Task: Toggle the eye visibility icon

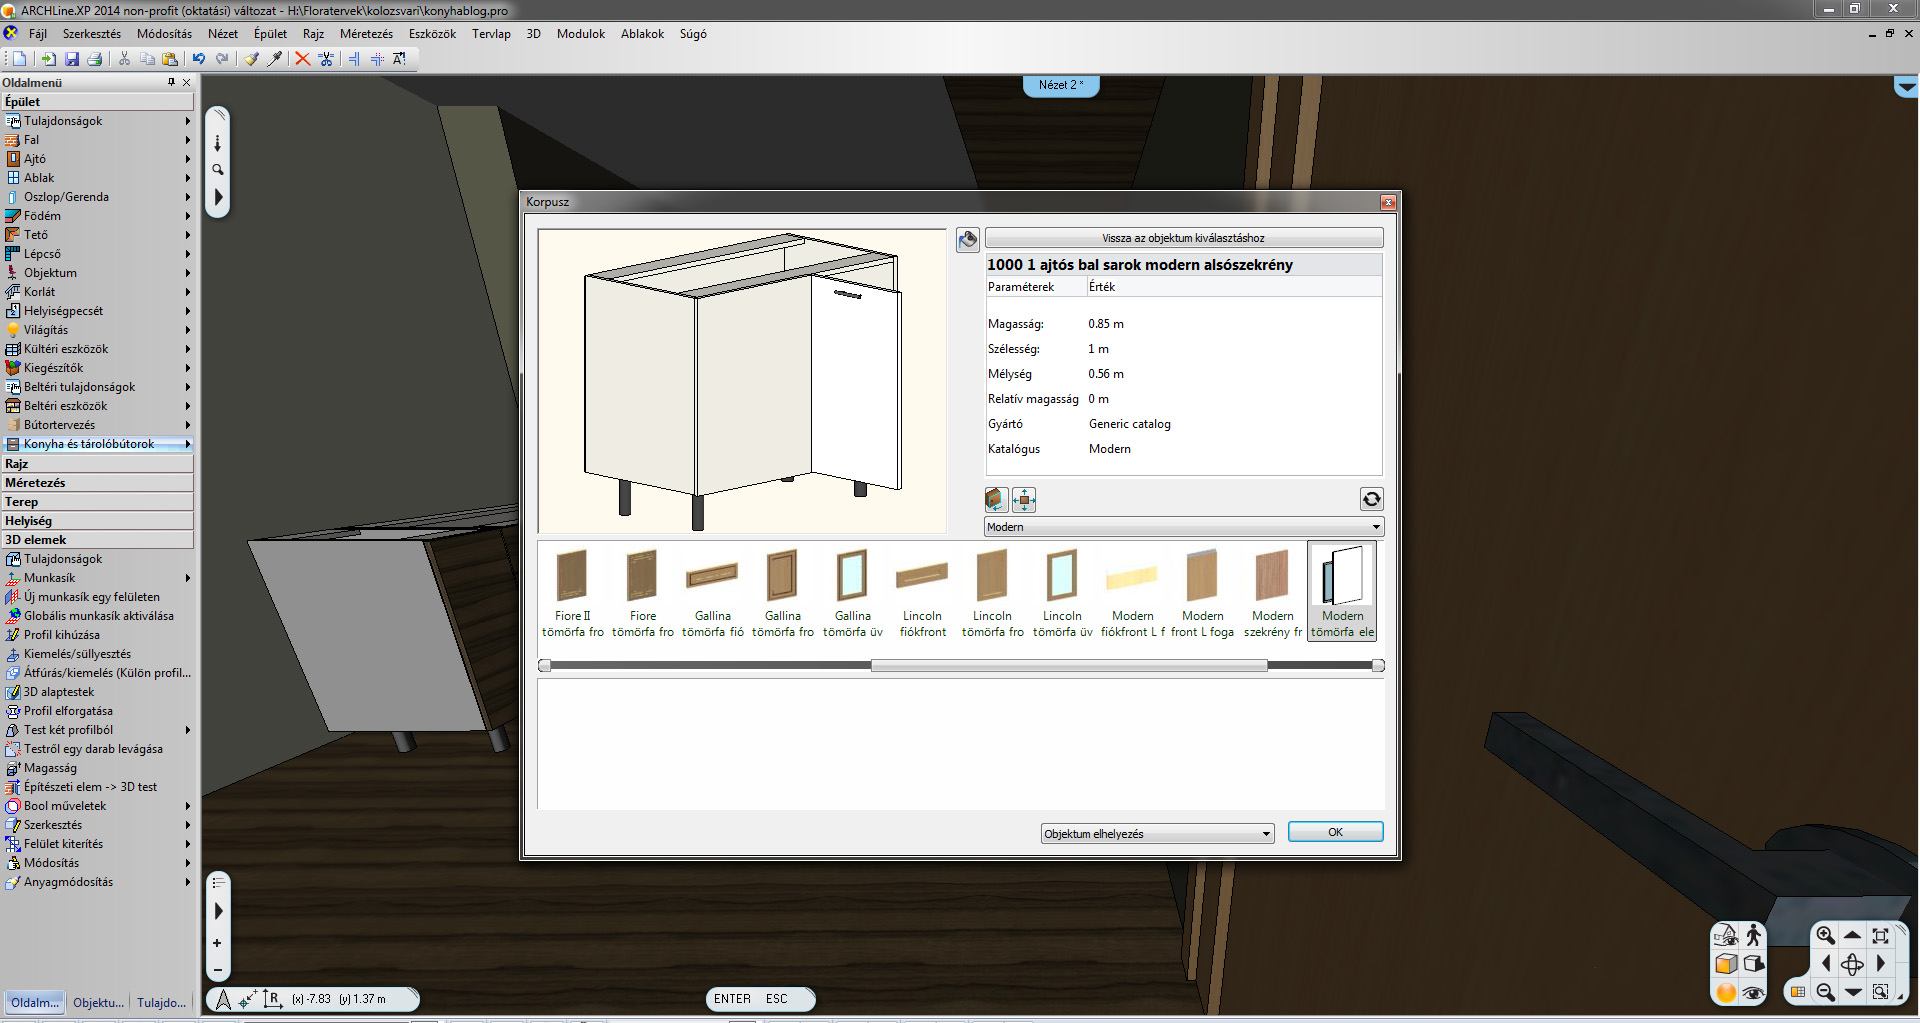Action: (x=1753, y=992)
